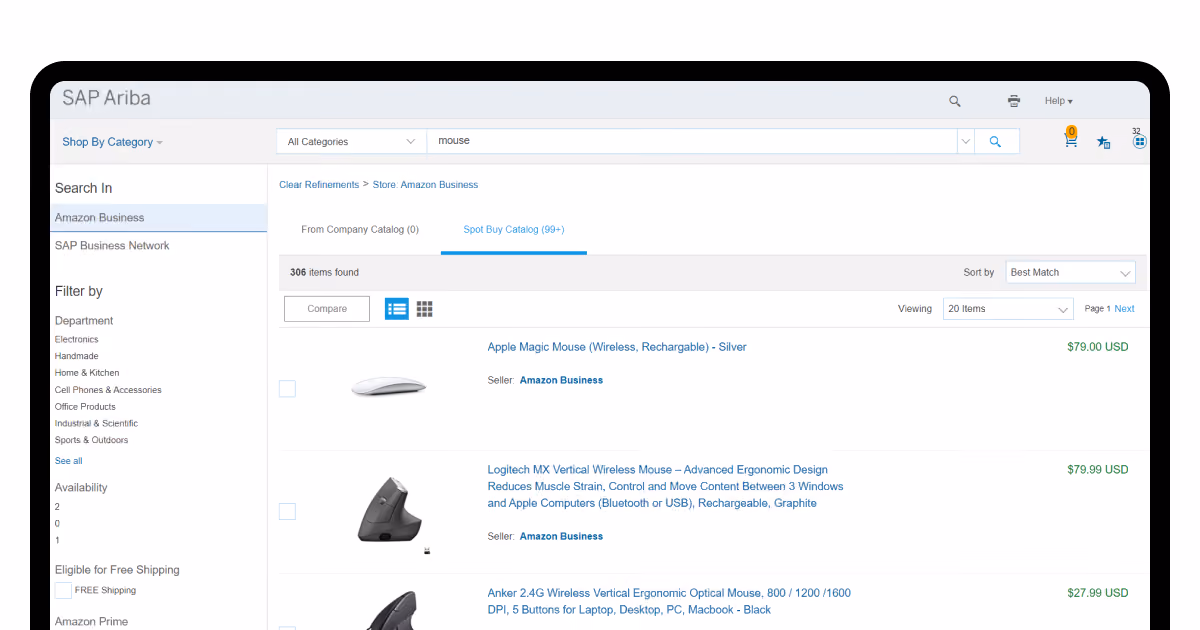Screen dimensions: 1200x630
Task: Filter by Sports & Outdoors department
Action: tap(91, 440)
